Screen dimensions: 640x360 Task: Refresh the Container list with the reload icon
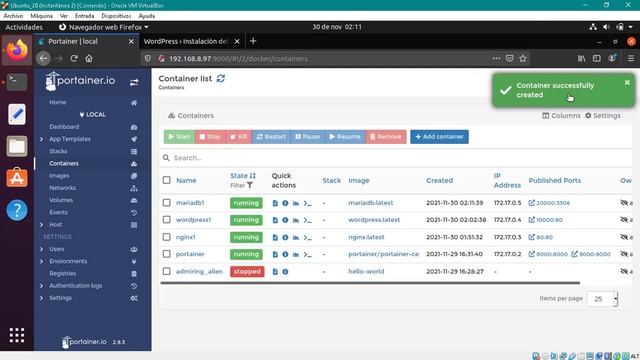(221, 78)
